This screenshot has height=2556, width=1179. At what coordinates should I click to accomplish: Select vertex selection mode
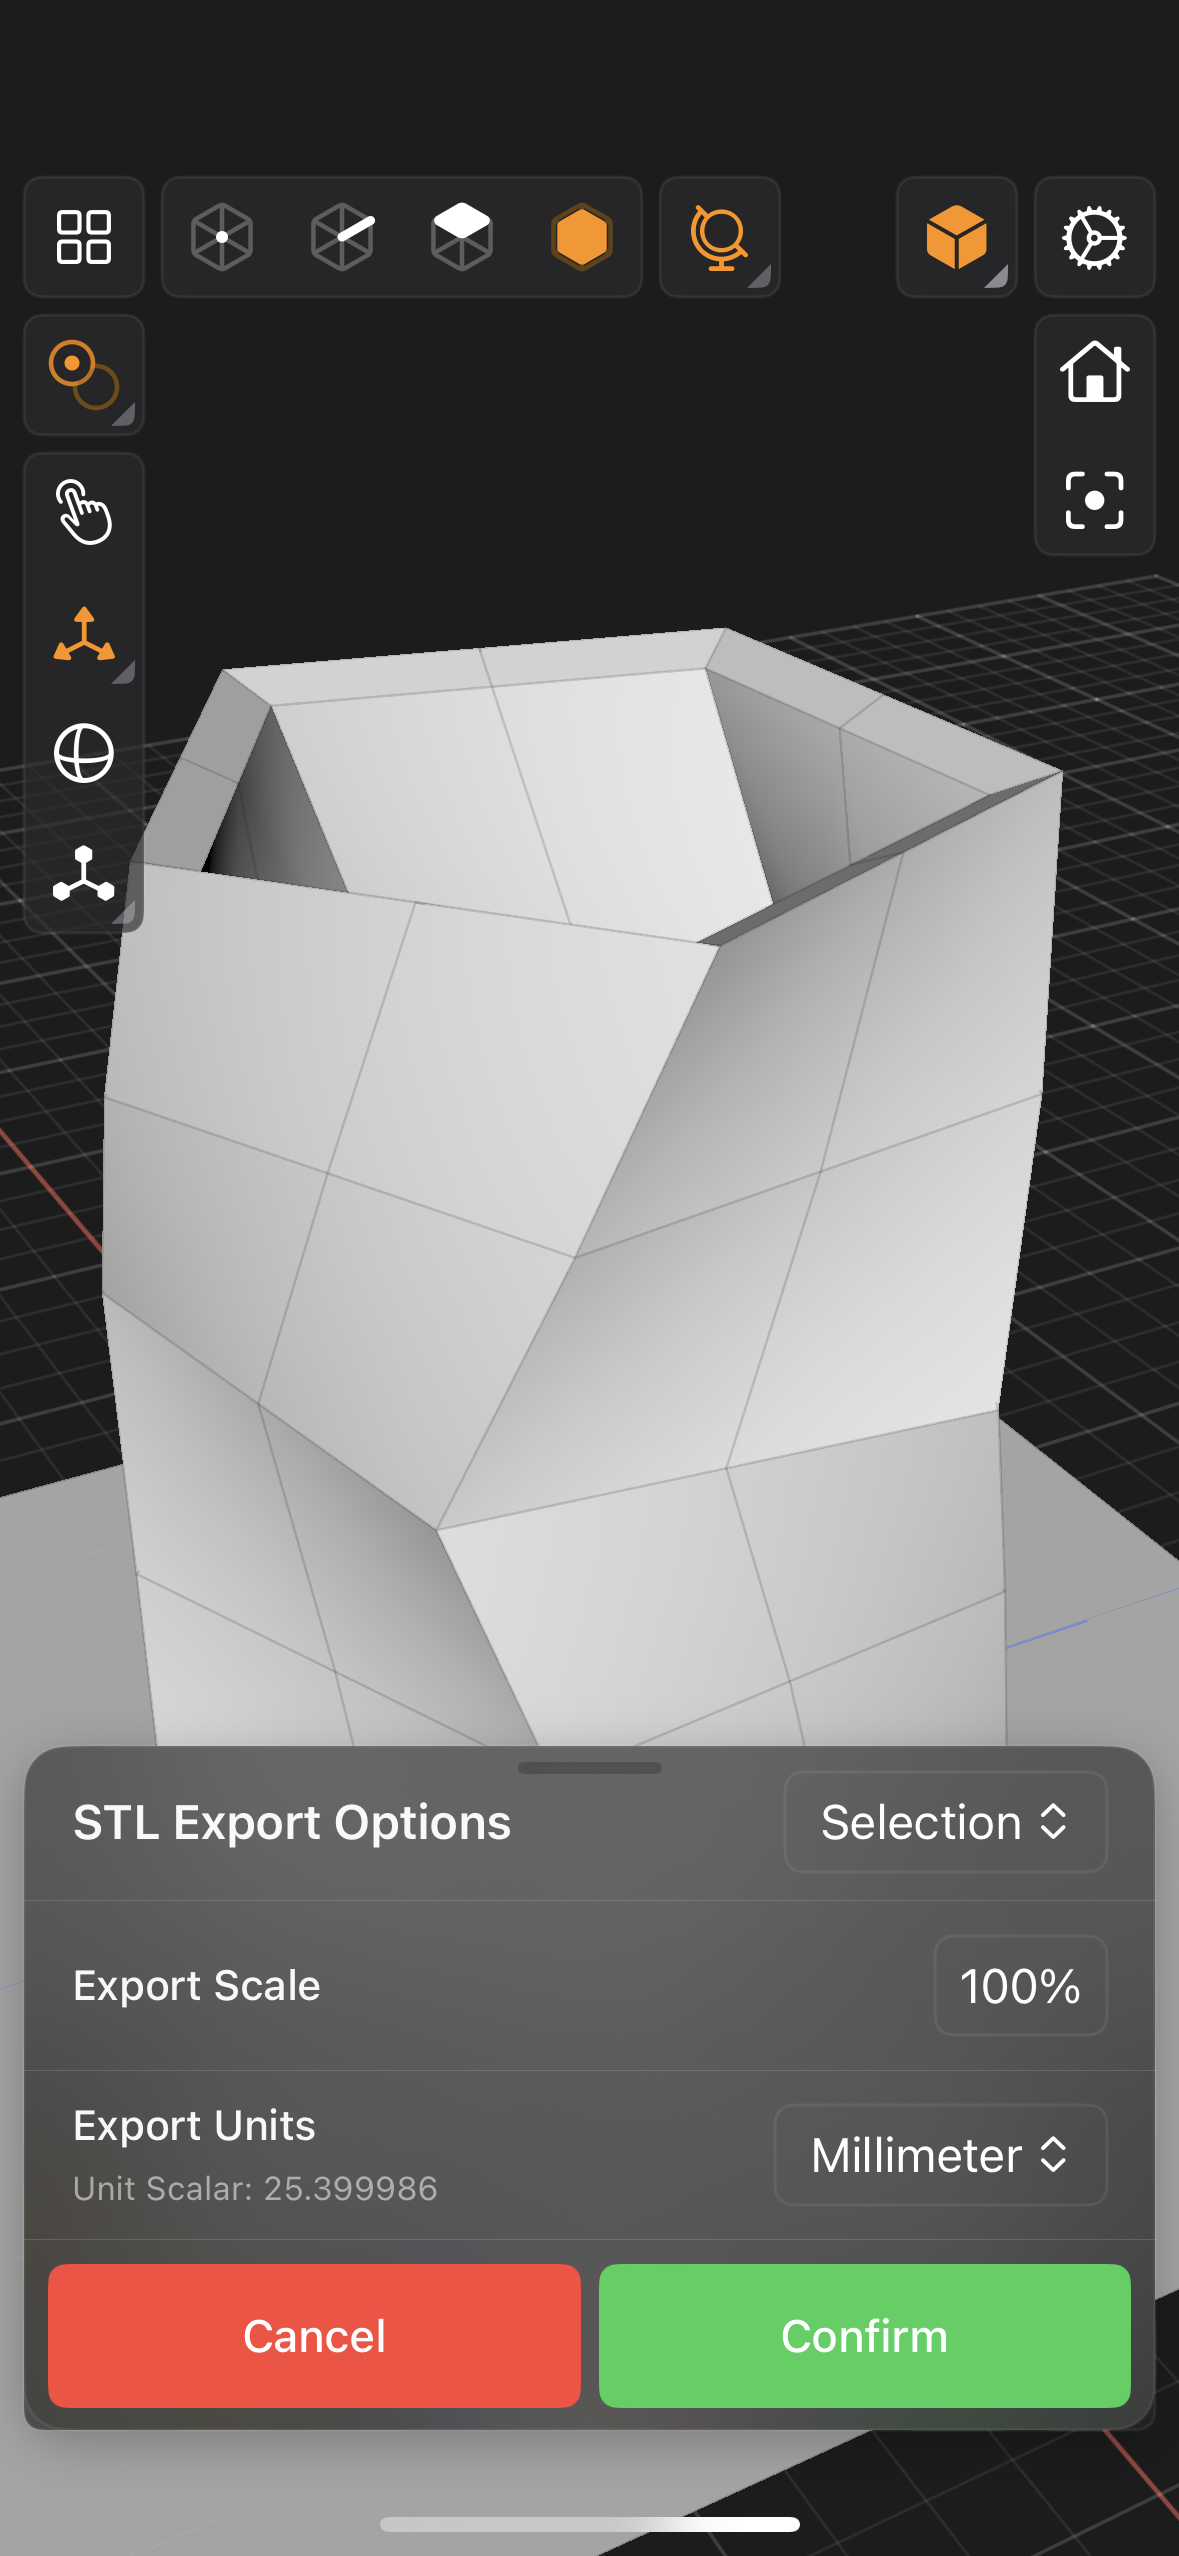coord(221,237)
